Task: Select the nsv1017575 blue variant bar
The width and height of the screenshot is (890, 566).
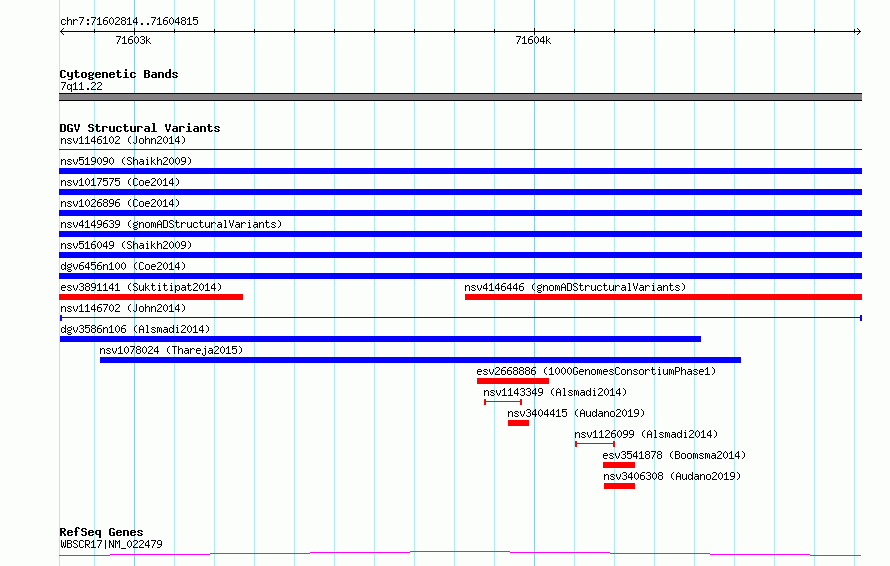Action: (460, 192)
